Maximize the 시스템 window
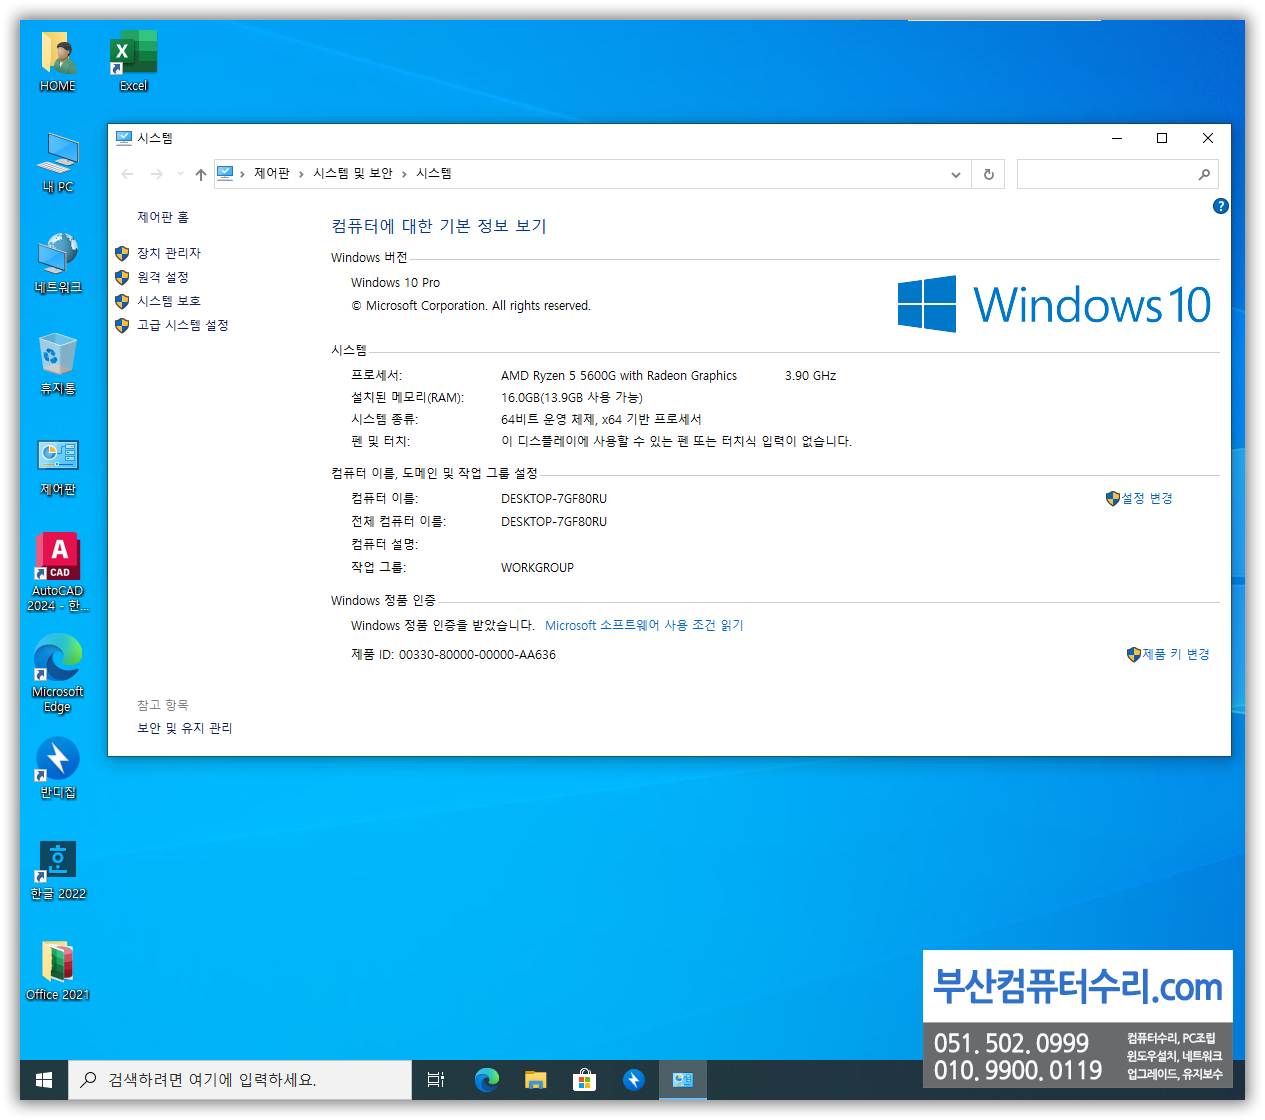The width and height of the screenshot is (1265, 1120). 1162,138
